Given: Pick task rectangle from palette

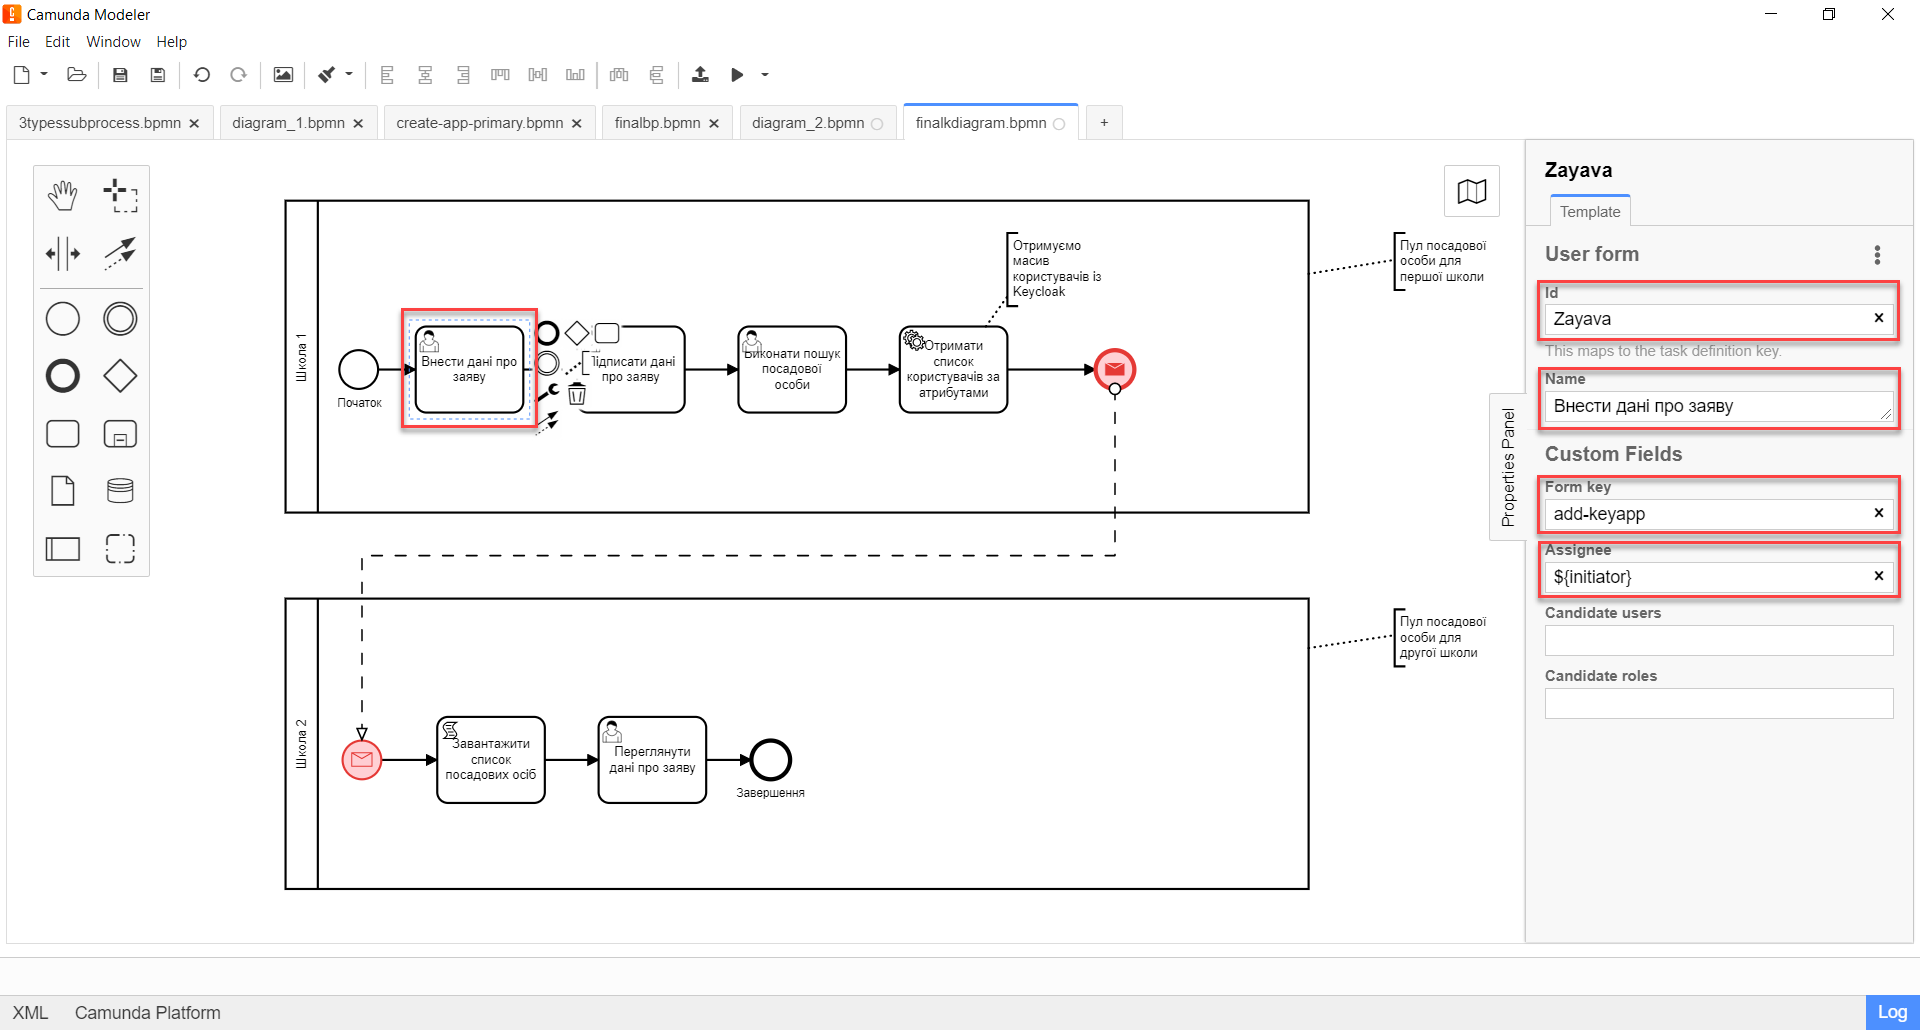Looking at the screenshot, I should coord(63,434).
